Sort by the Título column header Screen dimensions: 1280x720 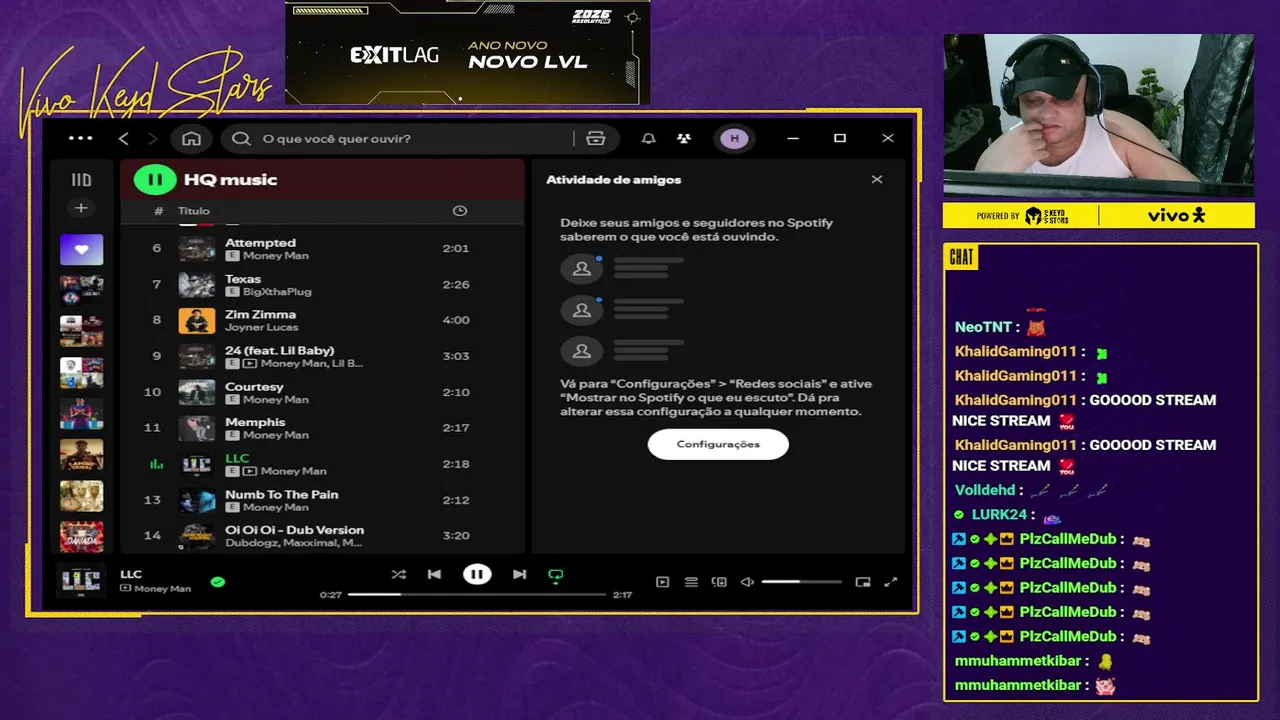point(194,211)
